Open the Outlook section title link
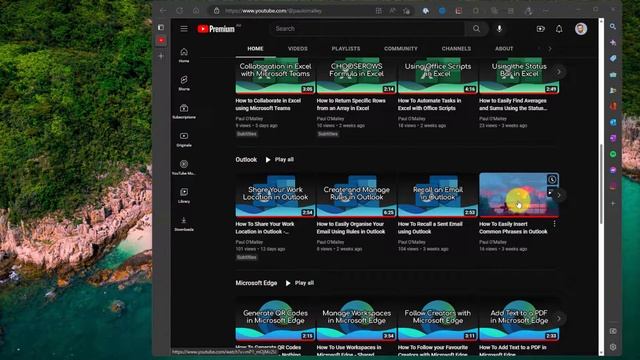 (x=246, y=160)
